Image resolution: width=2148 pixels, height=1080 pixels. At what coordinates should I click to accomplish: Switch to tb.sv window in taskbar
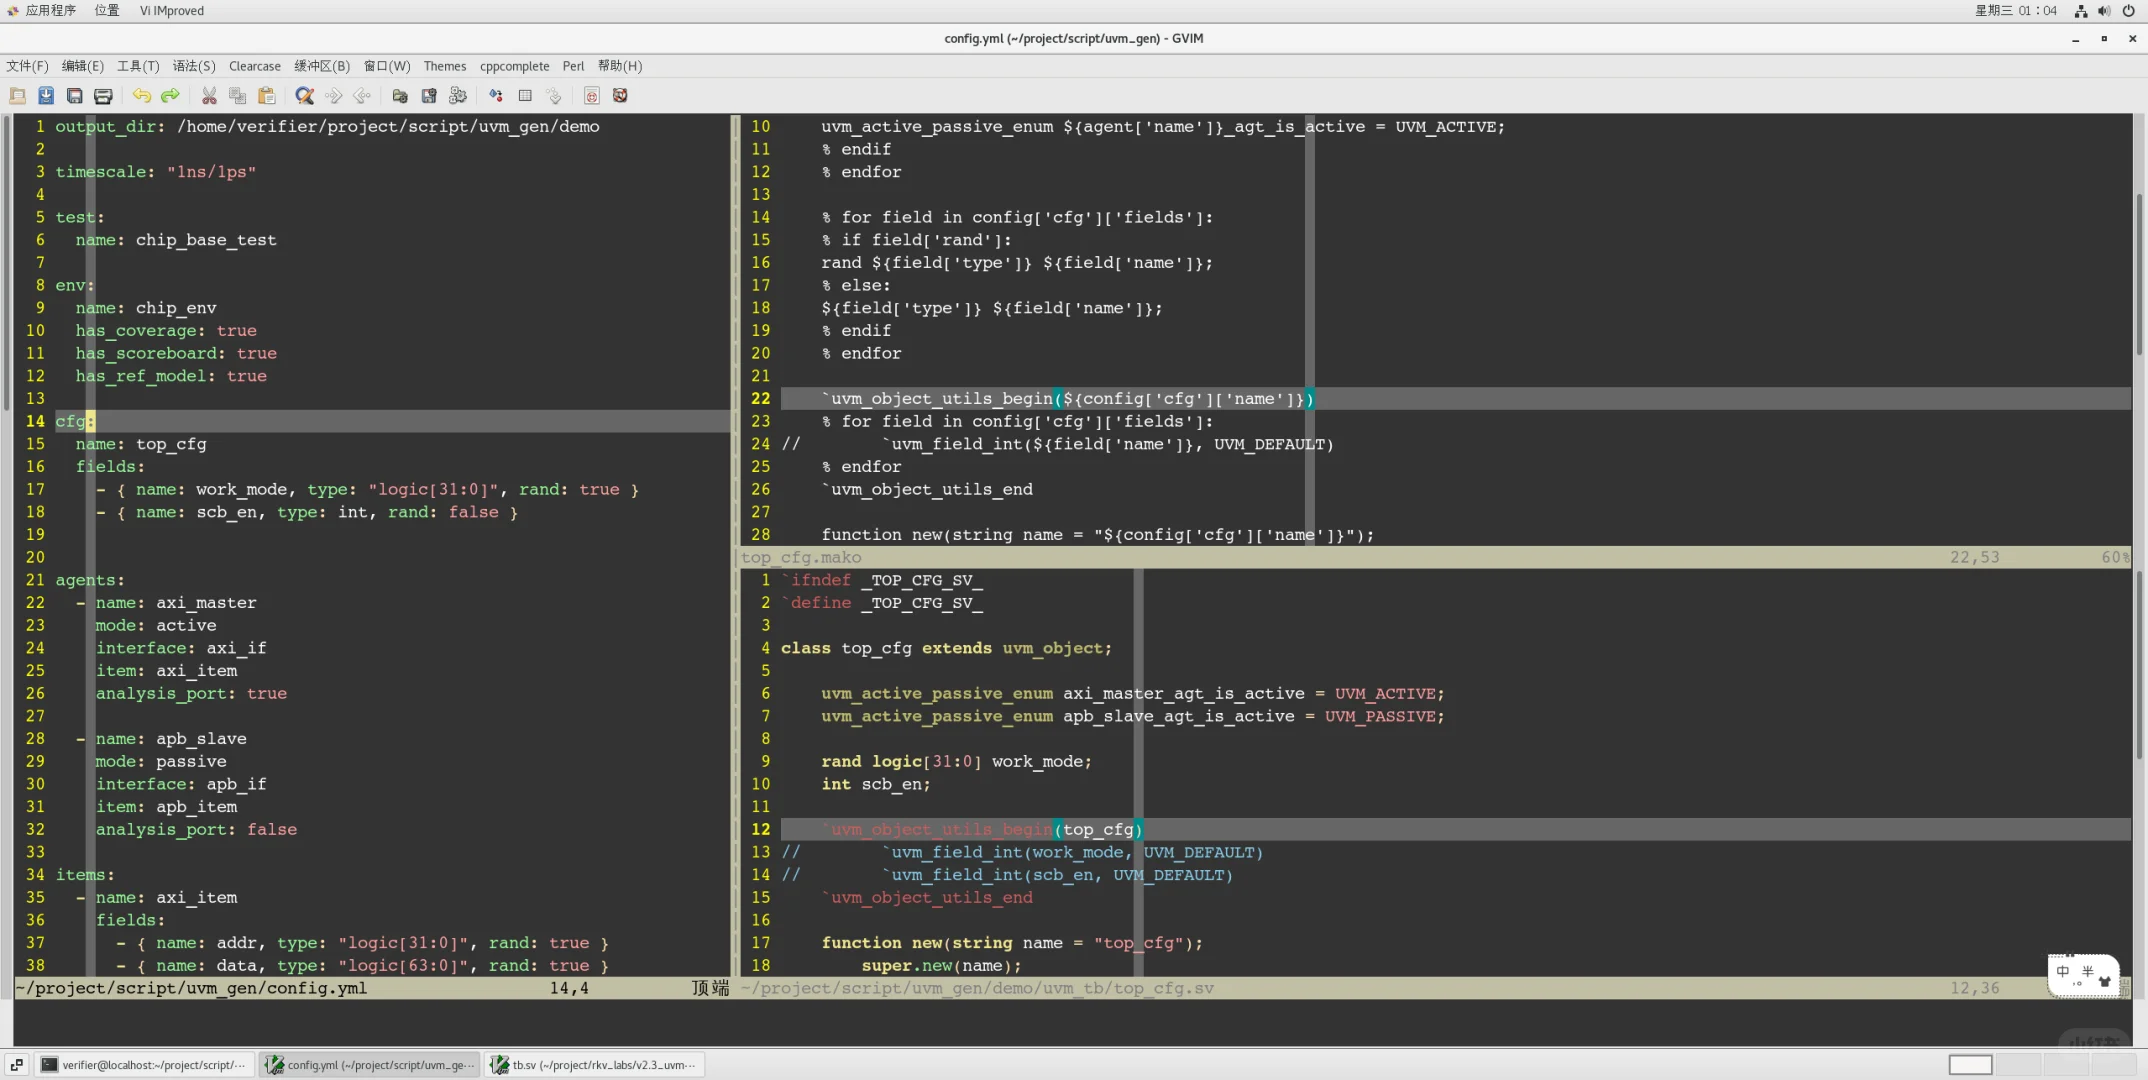click(x=595, y=1065)
